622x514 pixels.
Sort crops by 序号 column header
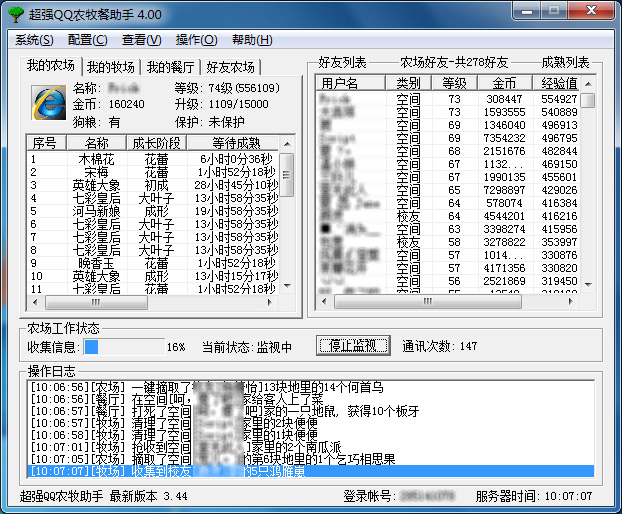click(45, 142)
